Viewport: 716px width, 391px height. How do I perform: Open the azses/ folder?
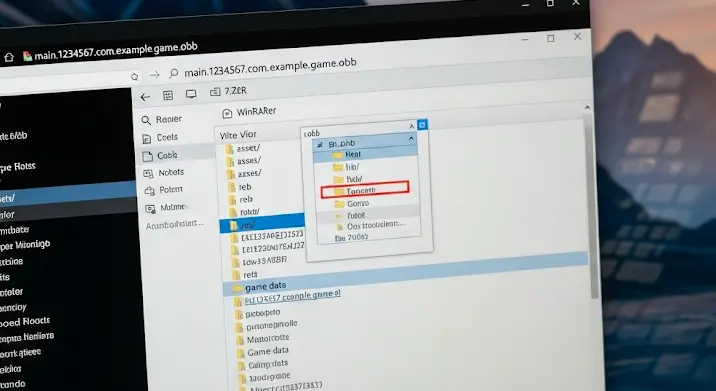point(244,174)
